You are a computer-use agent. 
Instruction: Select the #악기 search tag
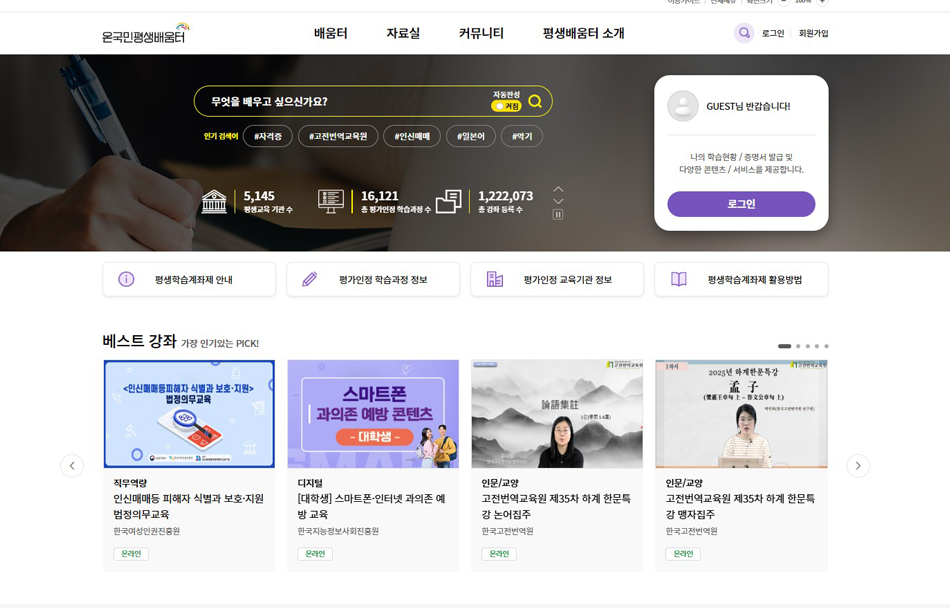pos(522,136)
